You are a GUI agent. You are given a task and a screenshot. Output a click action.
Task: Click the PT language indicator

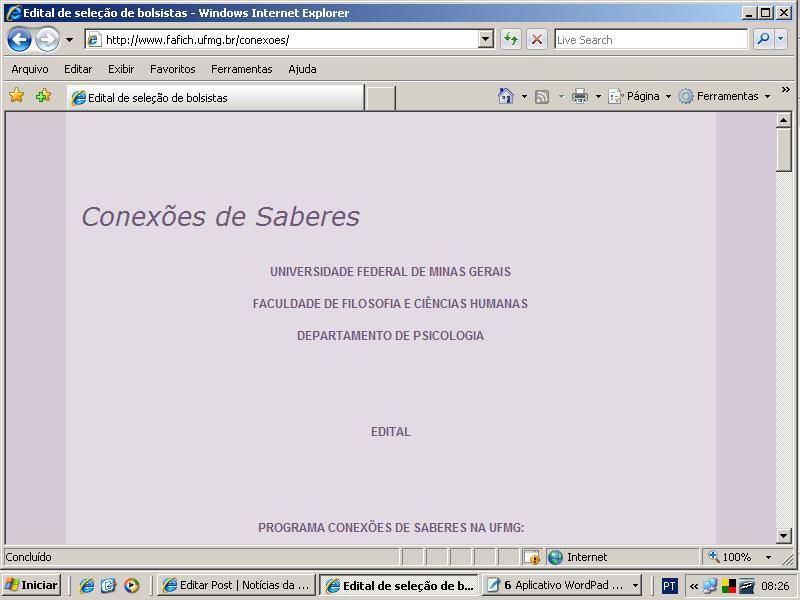[x=669, y=585]
